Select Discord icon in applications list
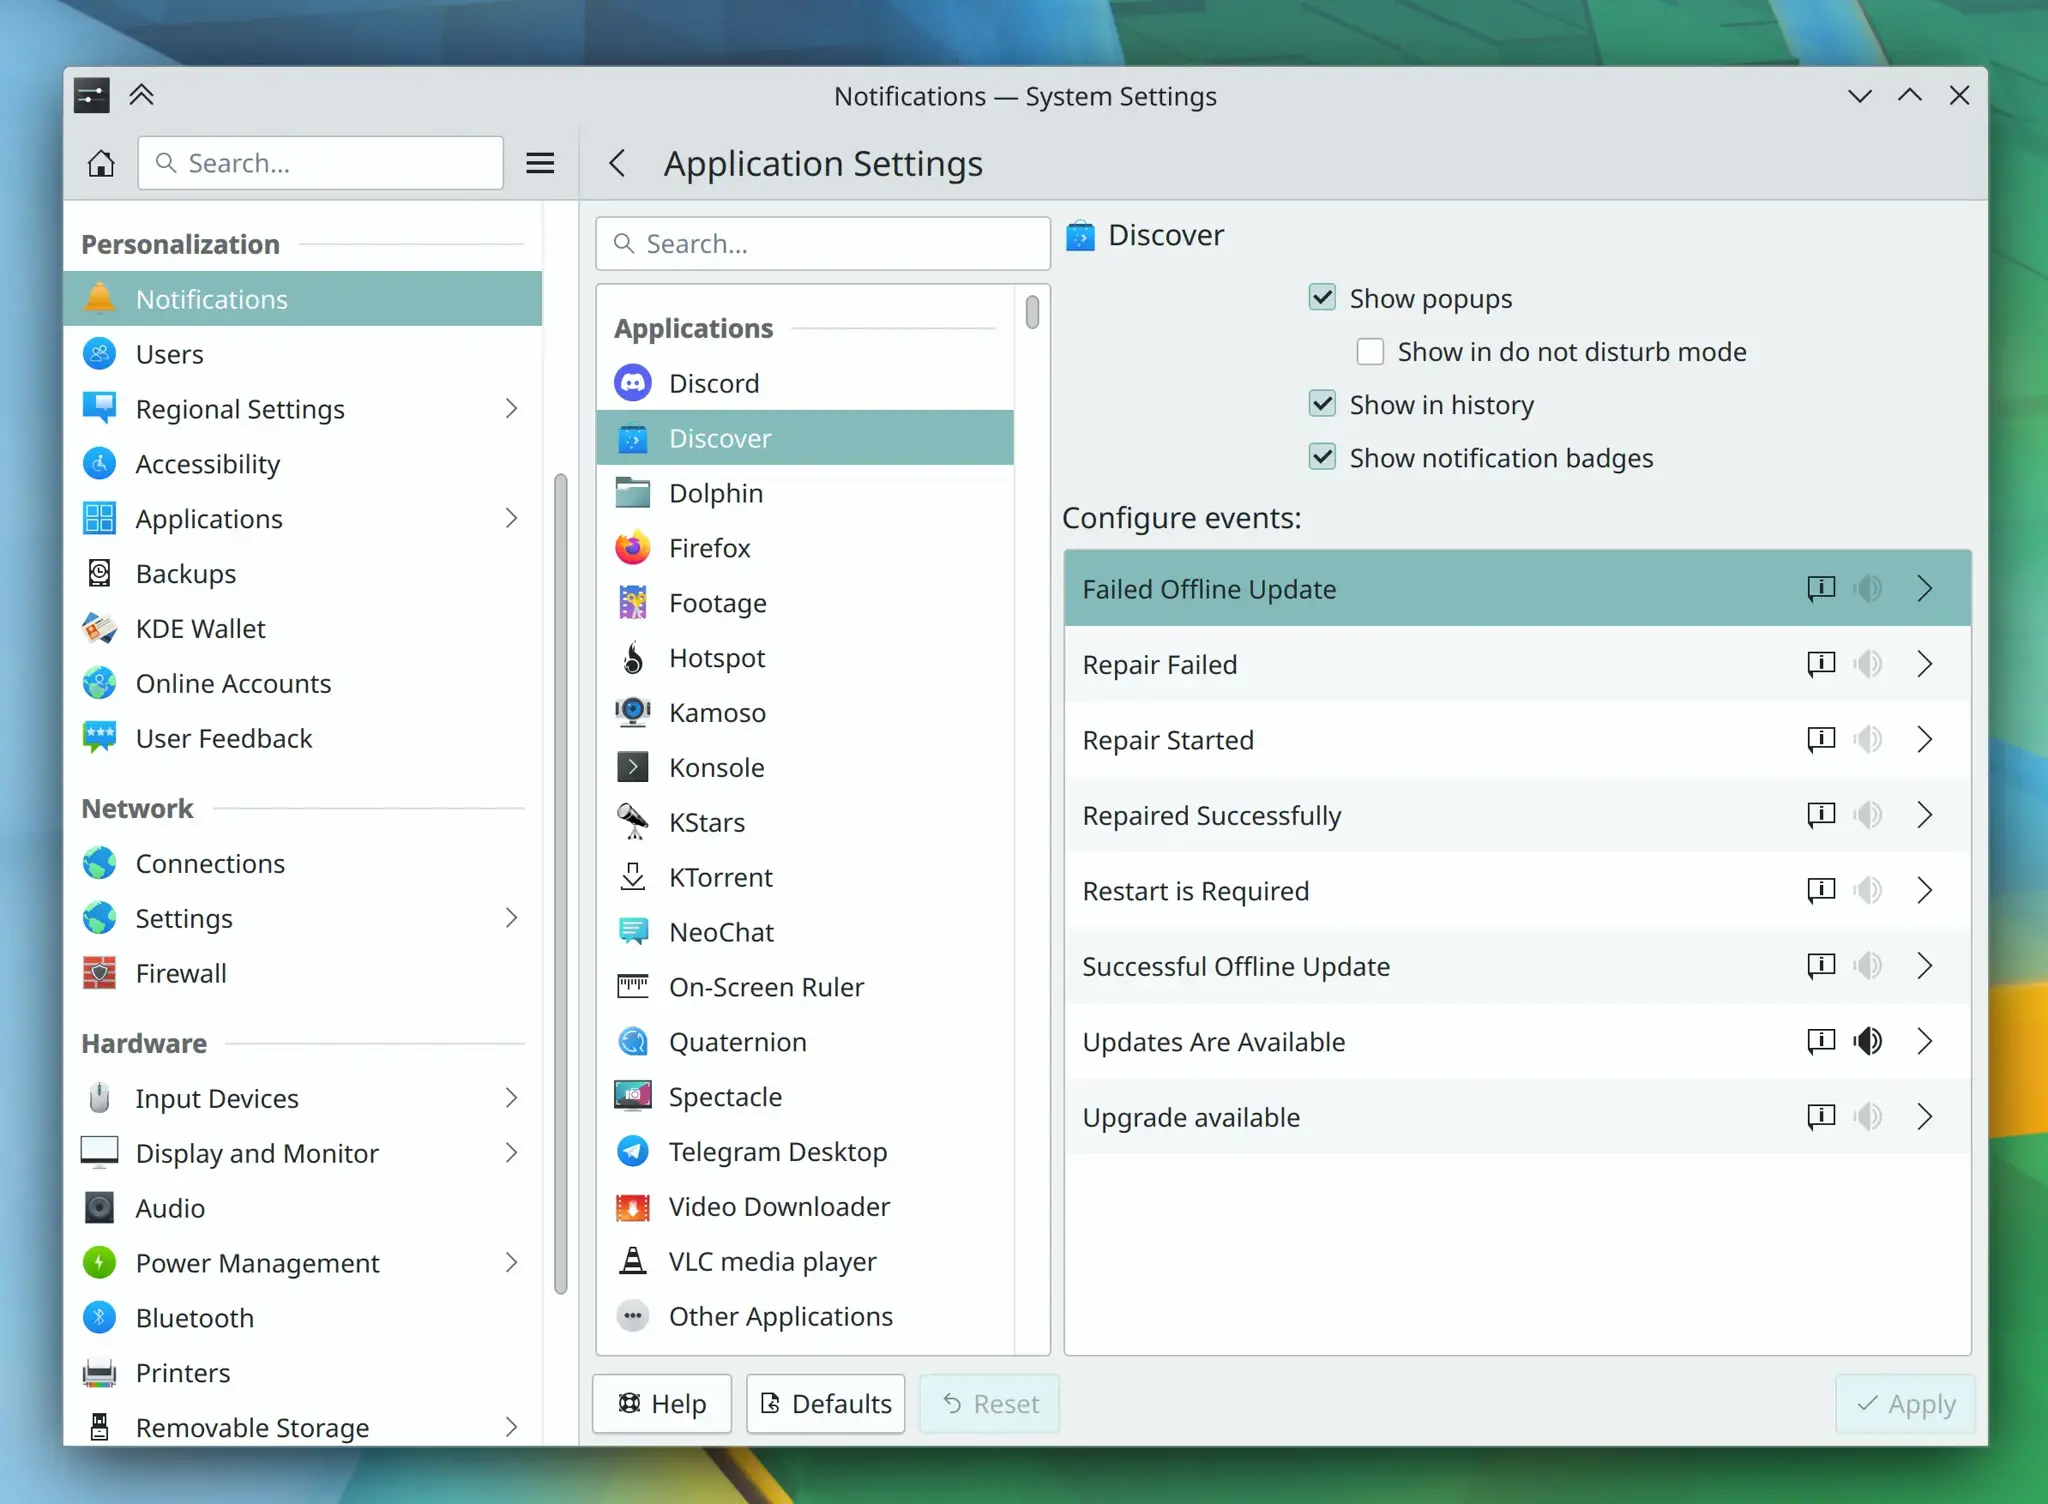 point(633,383)
